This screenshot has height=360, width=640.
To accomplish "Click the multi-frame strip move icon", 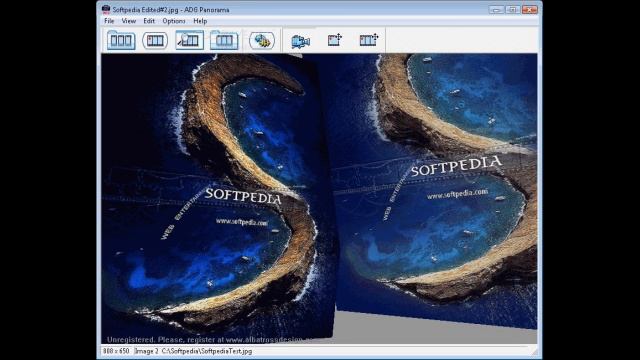I will (369, 40).
